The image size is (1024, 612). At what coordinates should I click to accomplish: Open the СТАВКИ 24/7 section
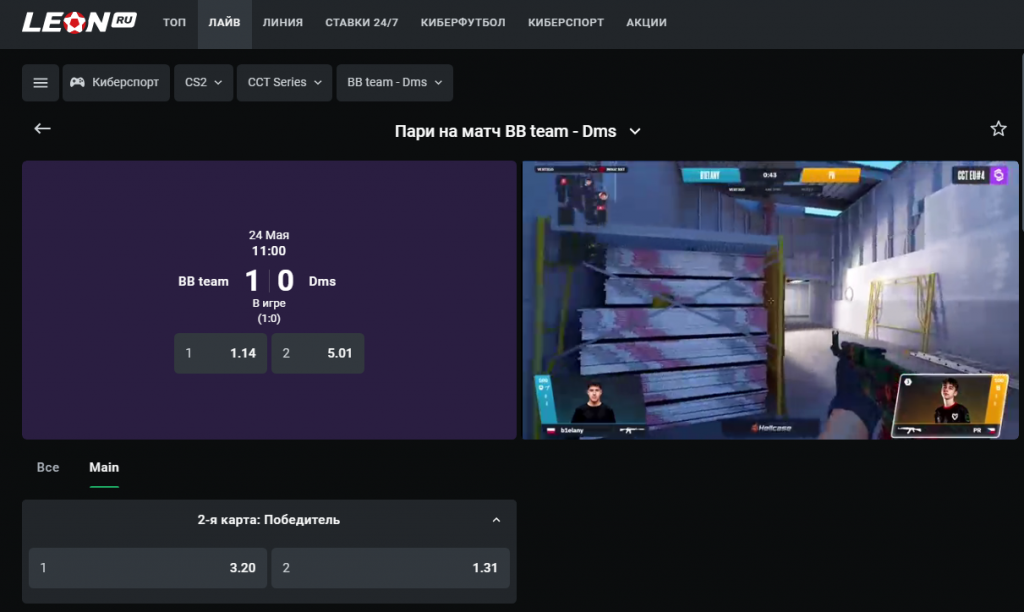pos(362,22)
